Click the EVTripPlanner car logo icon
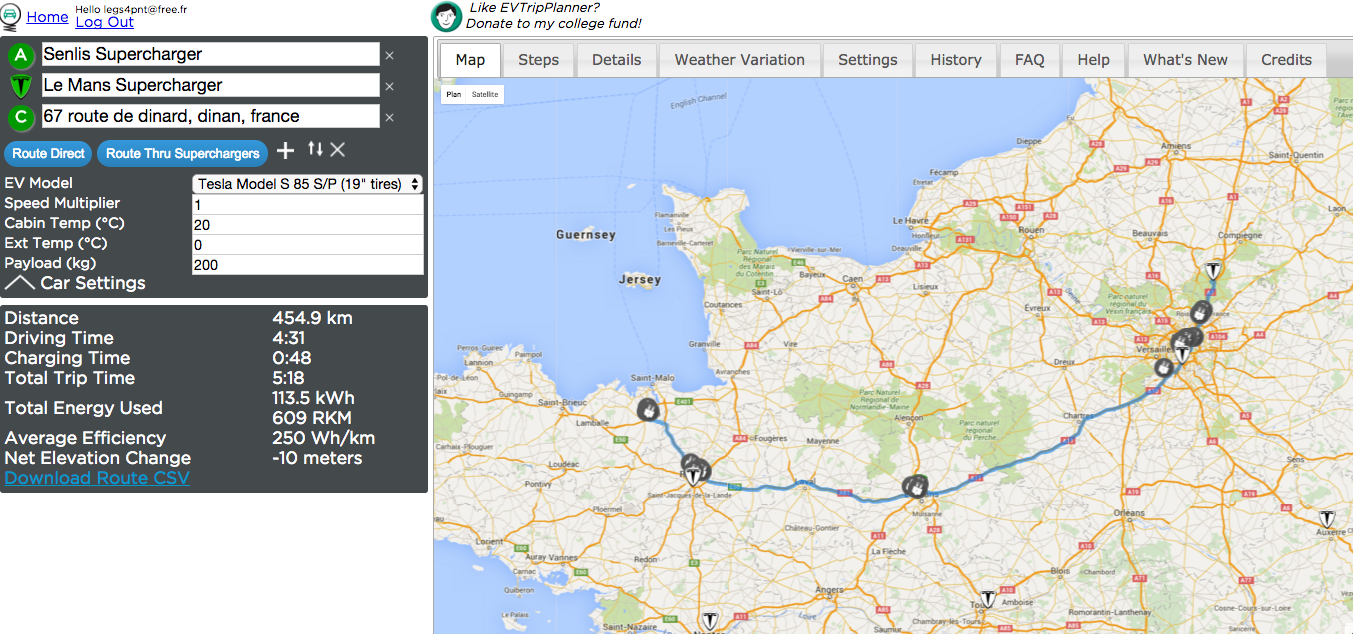1353x634 pixels. click(x=12, y=15)
